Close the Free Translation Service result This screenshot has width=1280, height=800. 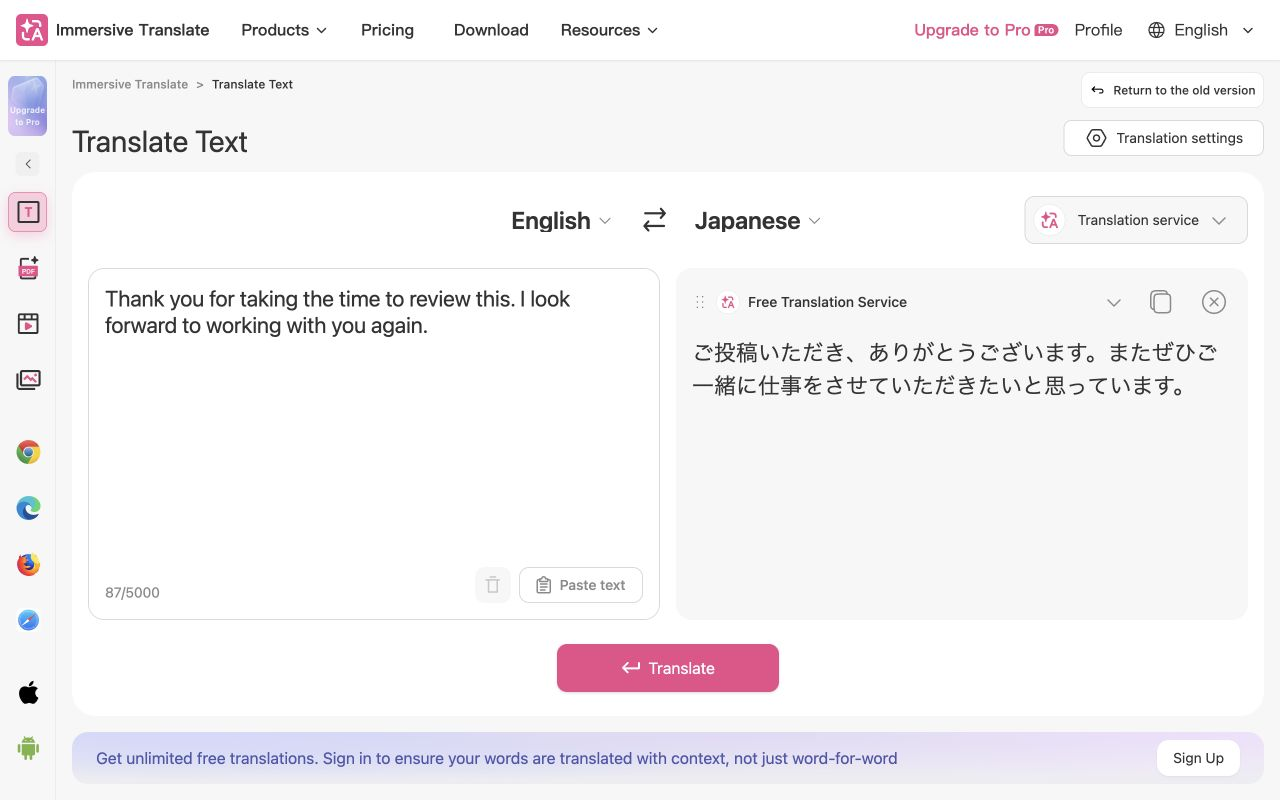coord(1213,302)
